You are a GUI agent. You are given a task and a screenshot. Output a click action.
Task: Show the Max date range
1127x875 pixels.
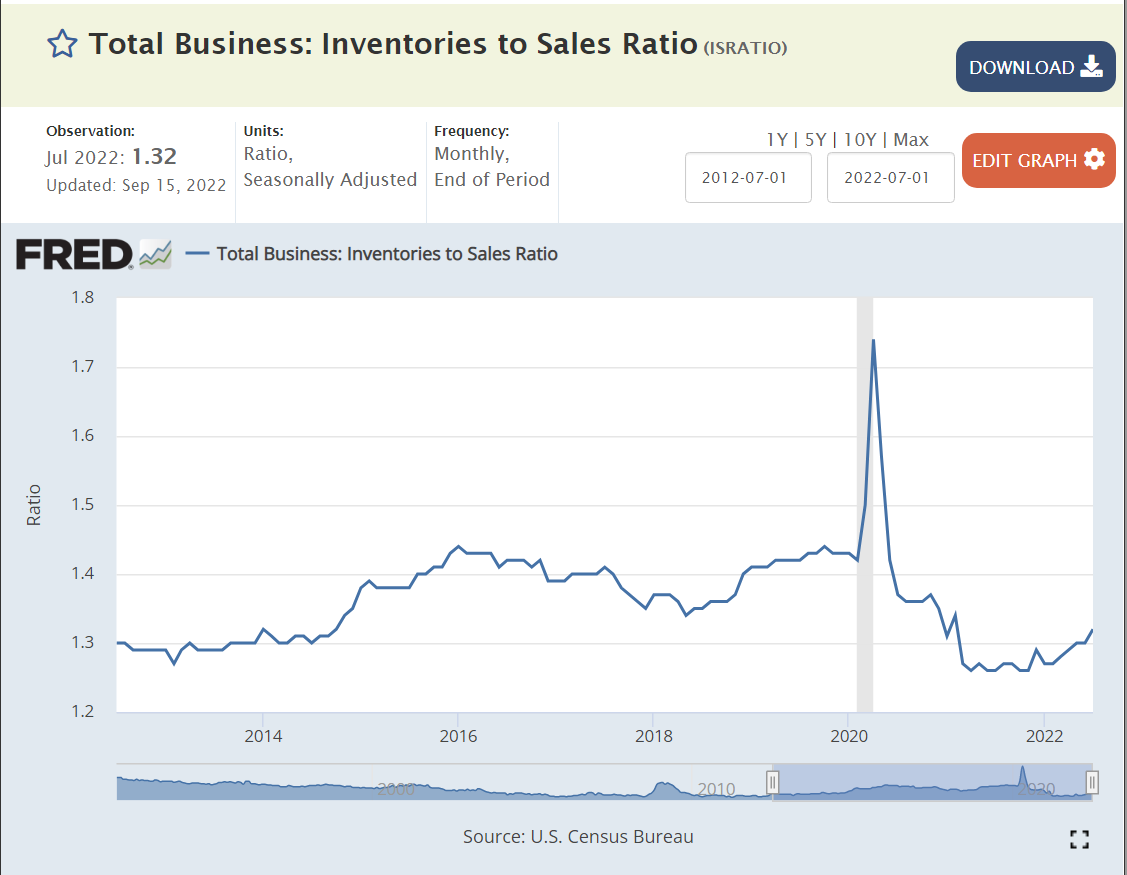click(911, 140)
